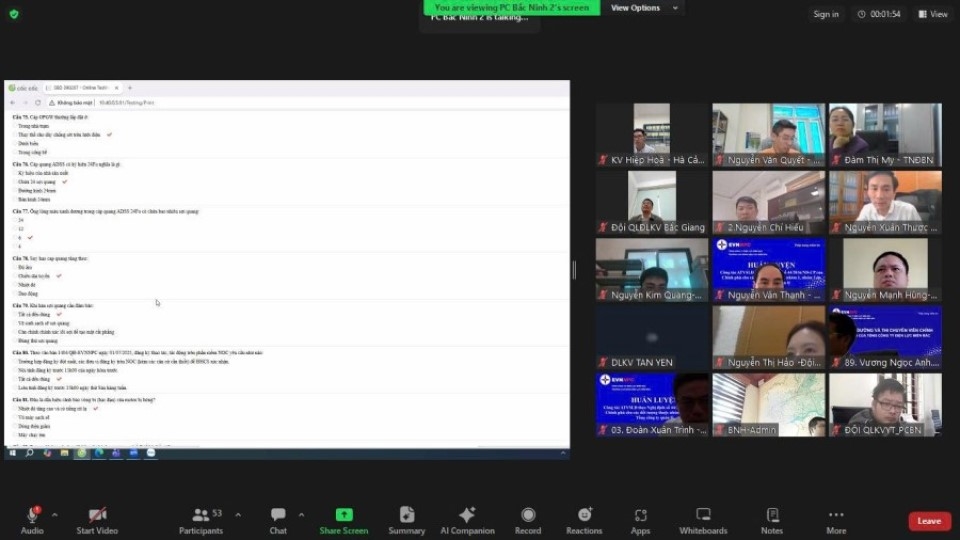Click the red Leave button
Image resolution: width=960 pixels, height=540 pixels.
929,521
